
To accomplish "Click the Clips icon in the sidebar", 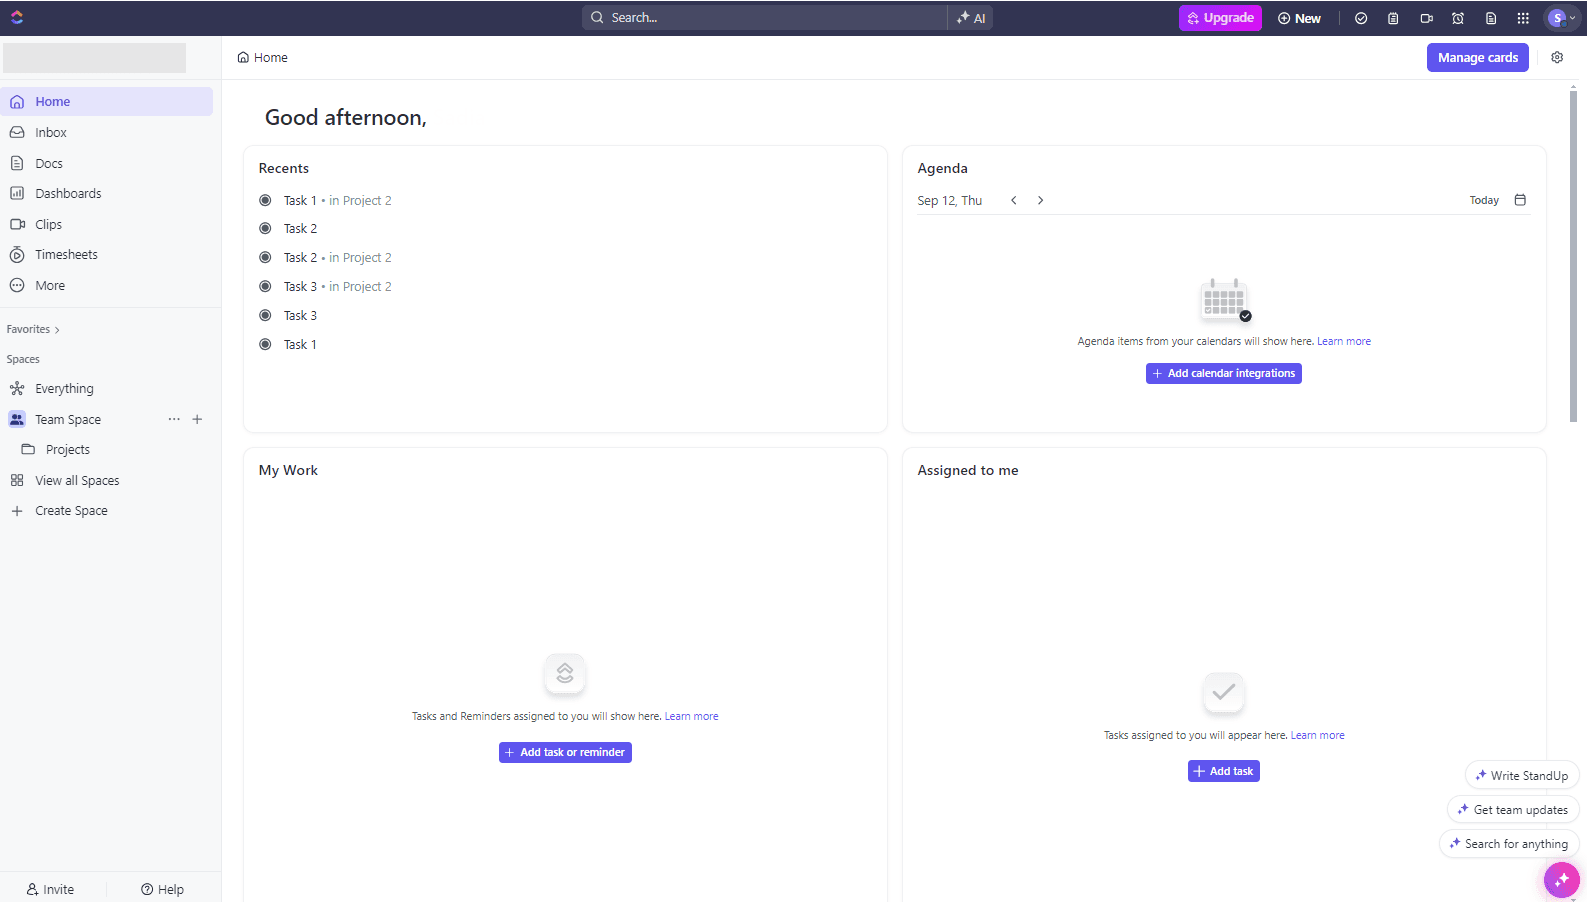I will pyautogui.click(x=17, y=224).
